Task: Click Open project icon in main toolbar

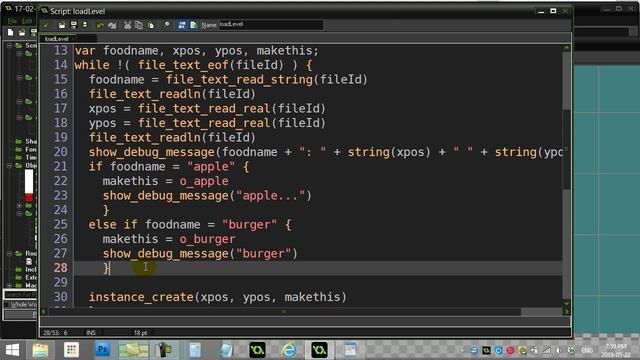Action: pyautogui.click(x=22, y=32)
